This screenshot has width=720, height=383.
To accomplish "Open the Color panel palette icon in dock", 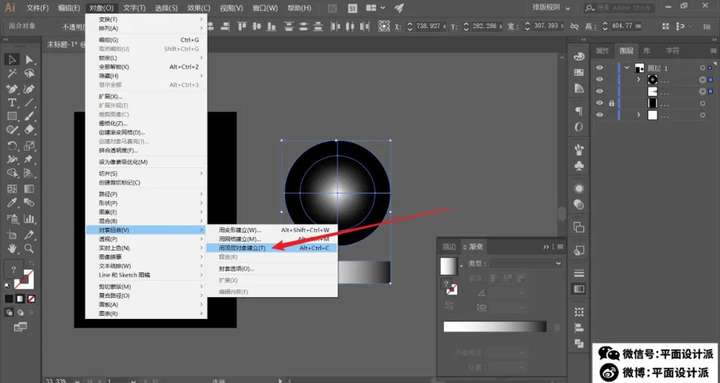I will (579, 56).
